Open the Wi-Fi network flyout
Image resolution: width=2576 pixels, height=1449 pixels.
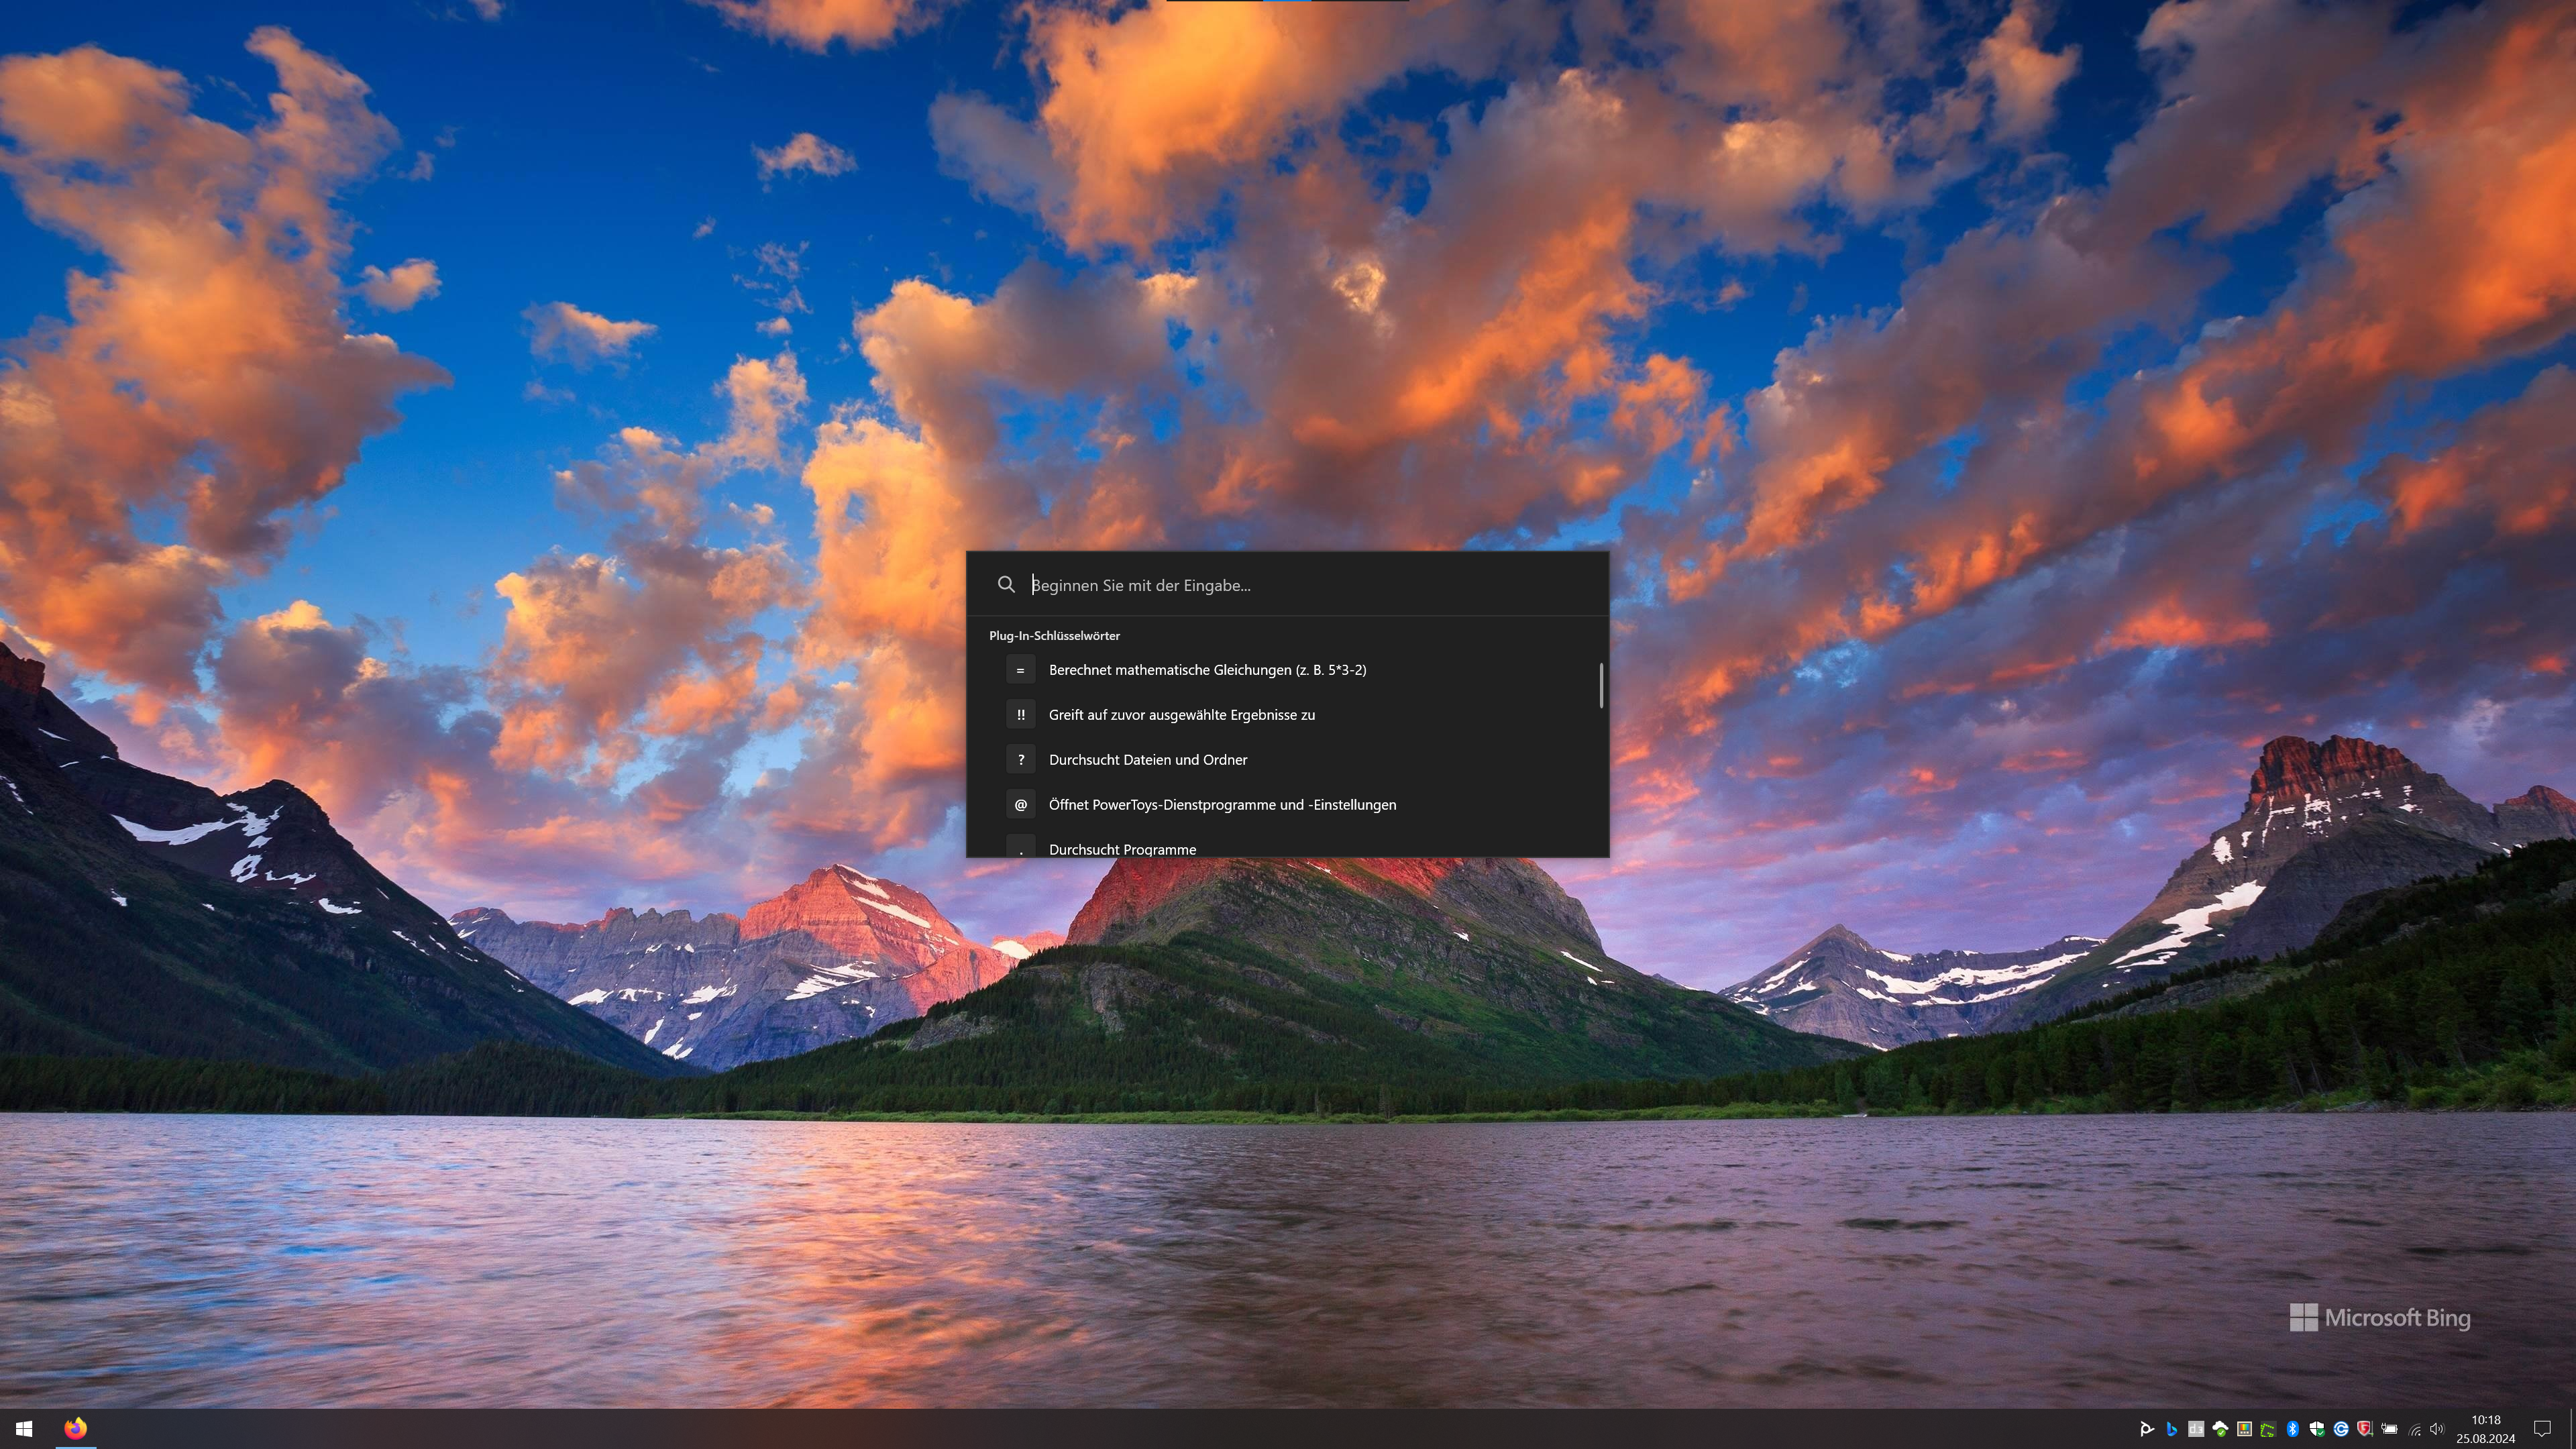click(2415, 1430)
